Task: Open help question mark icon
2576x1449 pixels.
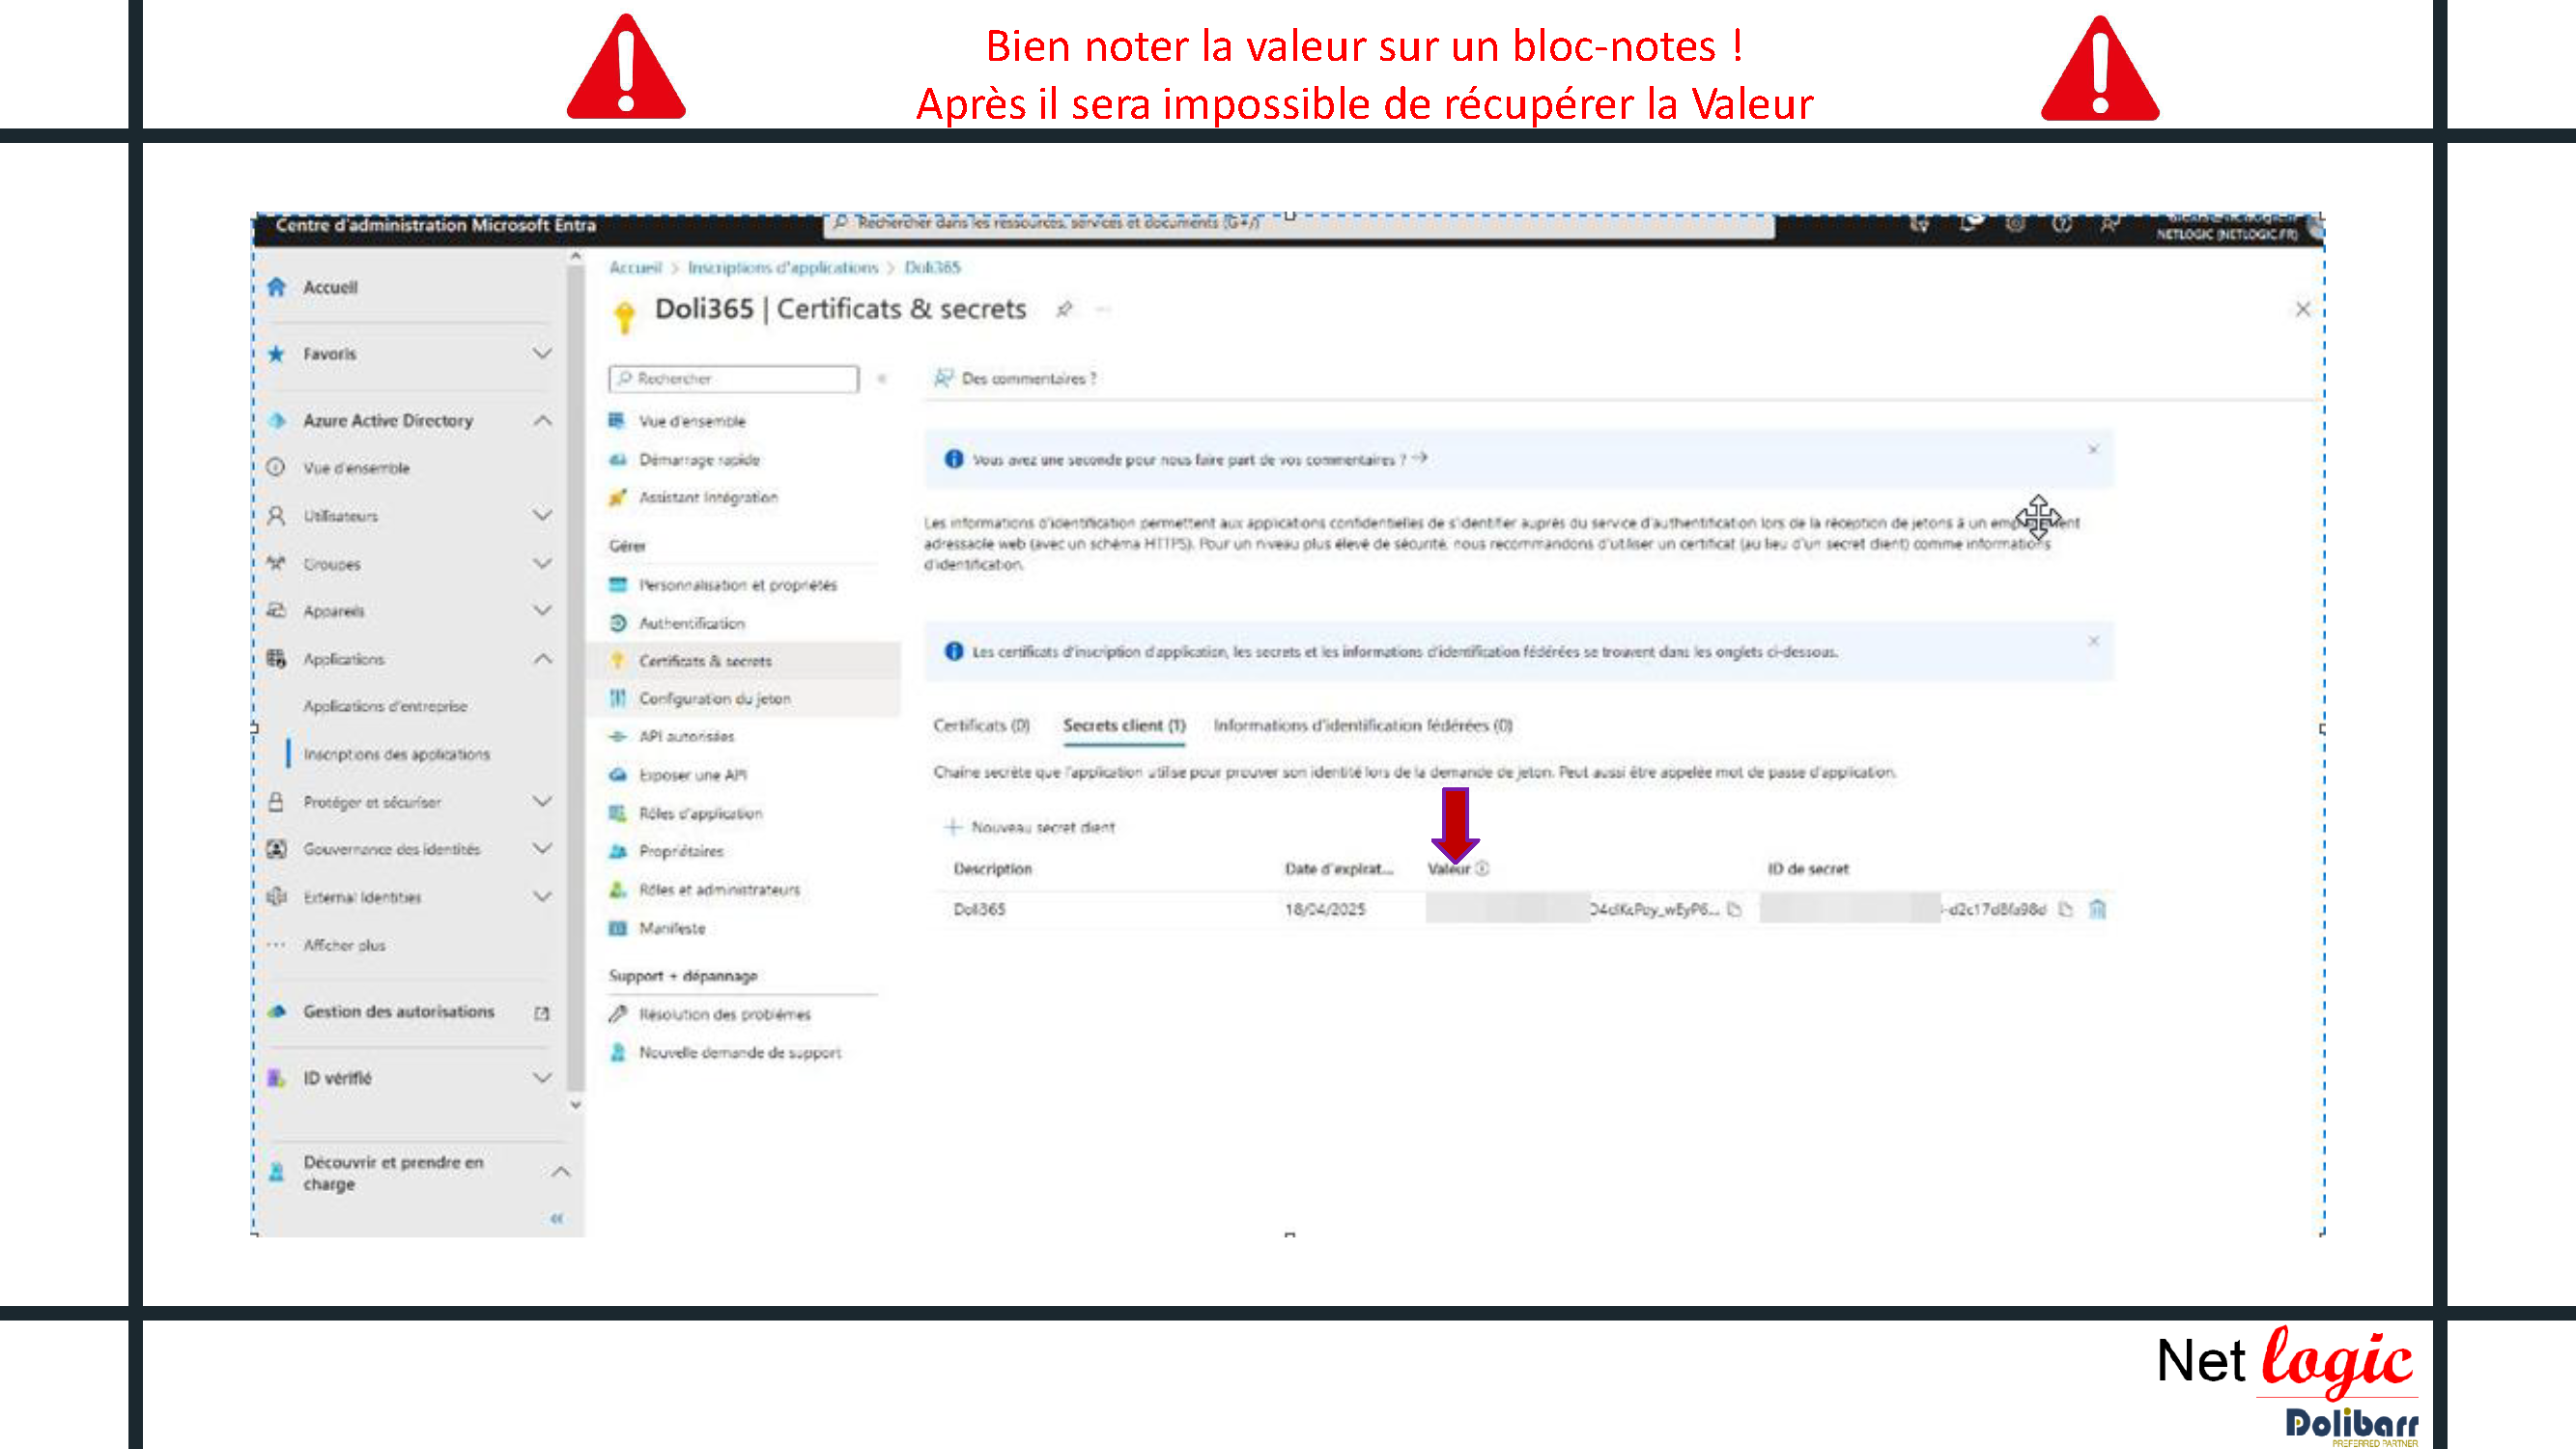Action: [x=2062, y=225]
